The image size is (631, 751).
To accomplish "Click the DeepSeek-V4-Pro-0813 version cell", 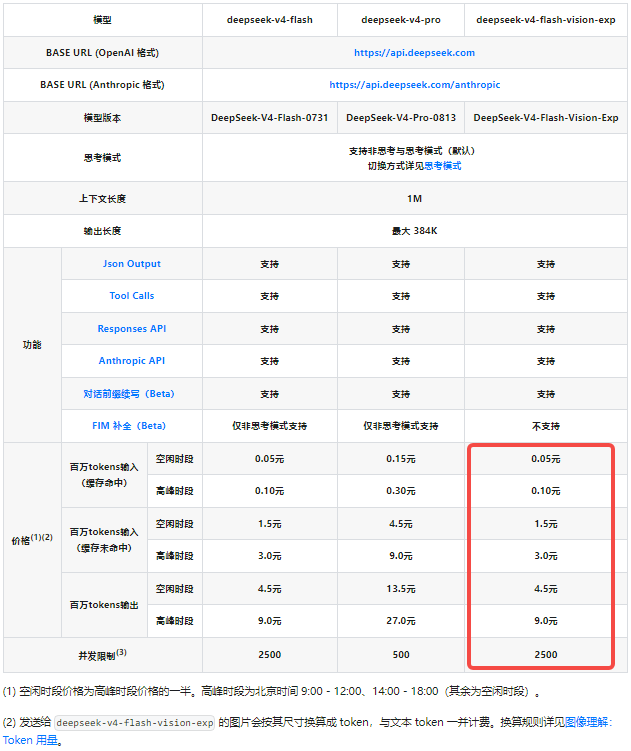I will click(x=401, y=118).
